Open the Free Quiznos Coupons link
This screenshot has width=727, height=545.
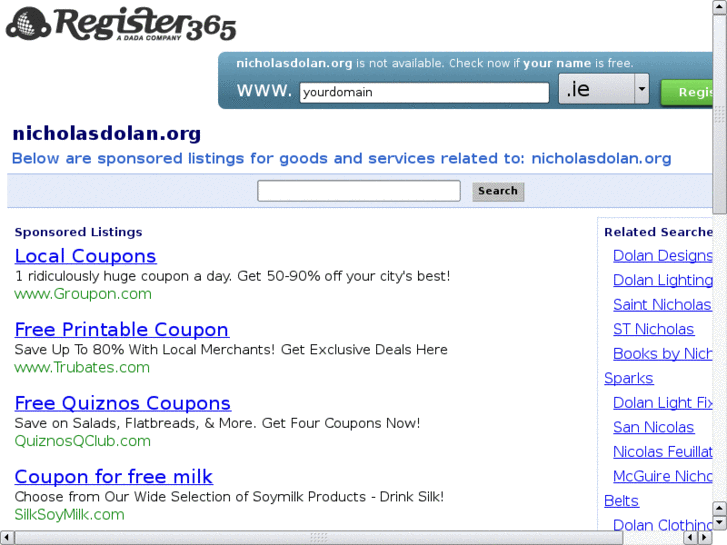[x=123, y=403]
